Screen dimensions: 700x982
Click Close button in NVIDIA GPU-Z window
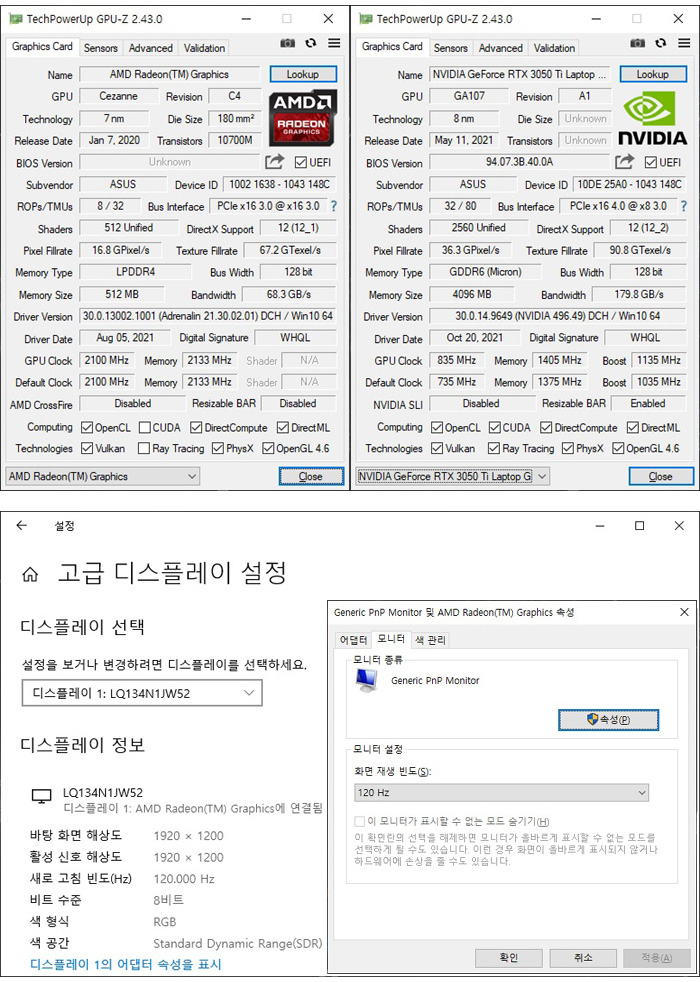pyautogui.click(x=661, y=477)
